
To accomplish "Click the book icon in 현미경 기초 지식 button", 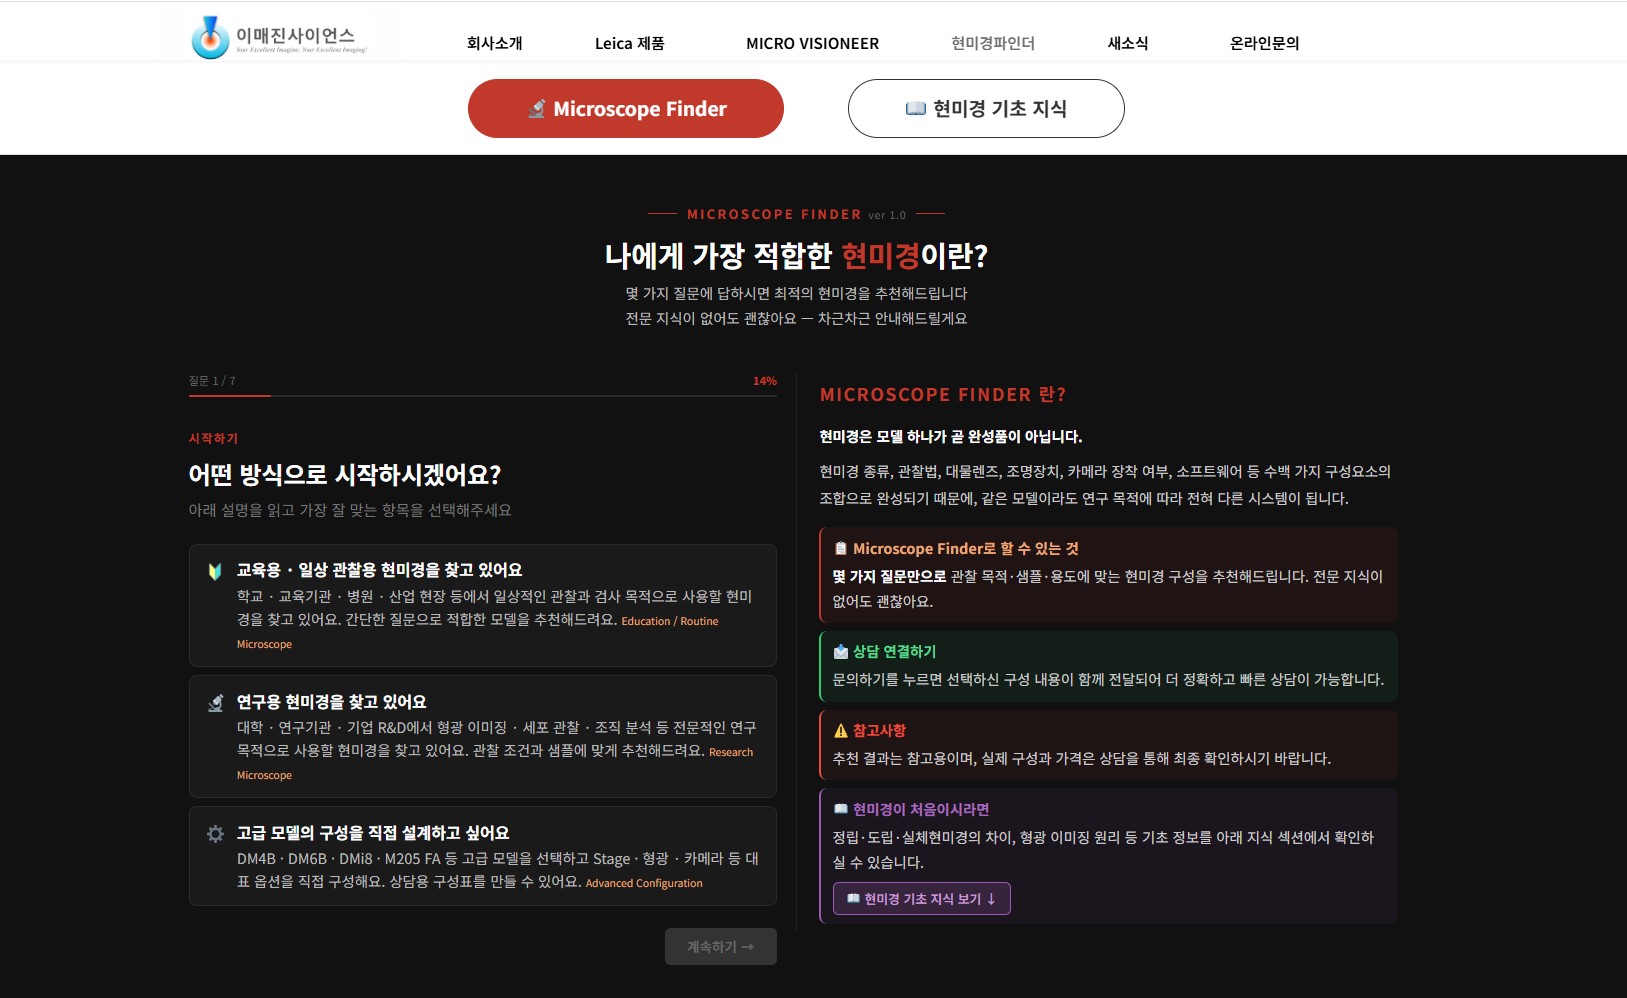I will (x=915, y=108).
